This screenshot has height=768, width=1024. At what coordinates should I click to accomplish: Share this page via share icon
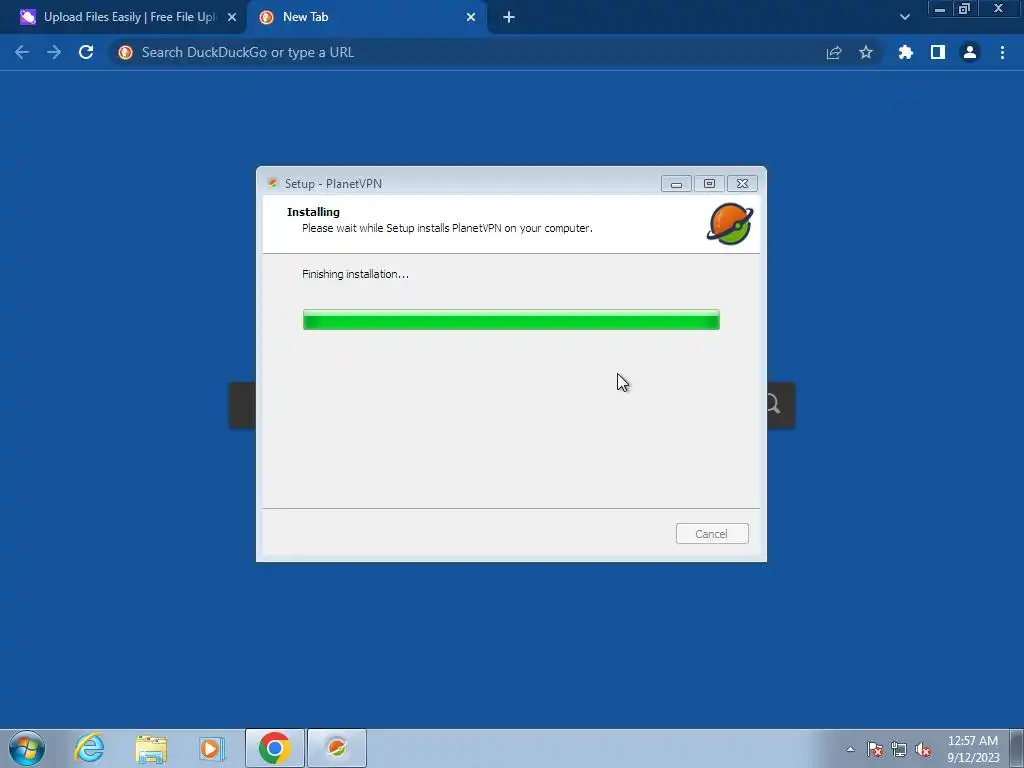click(834, 52)
